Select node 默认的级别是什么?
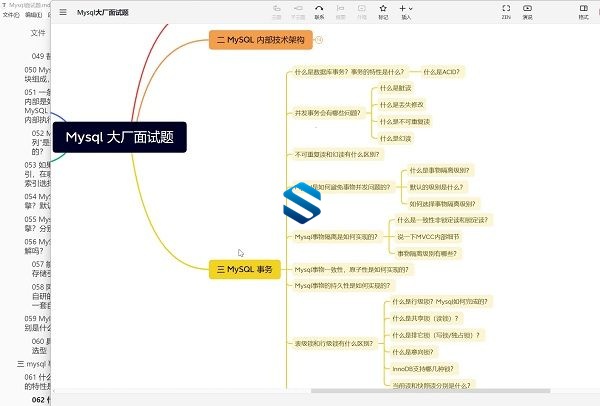 pos(436,187)
